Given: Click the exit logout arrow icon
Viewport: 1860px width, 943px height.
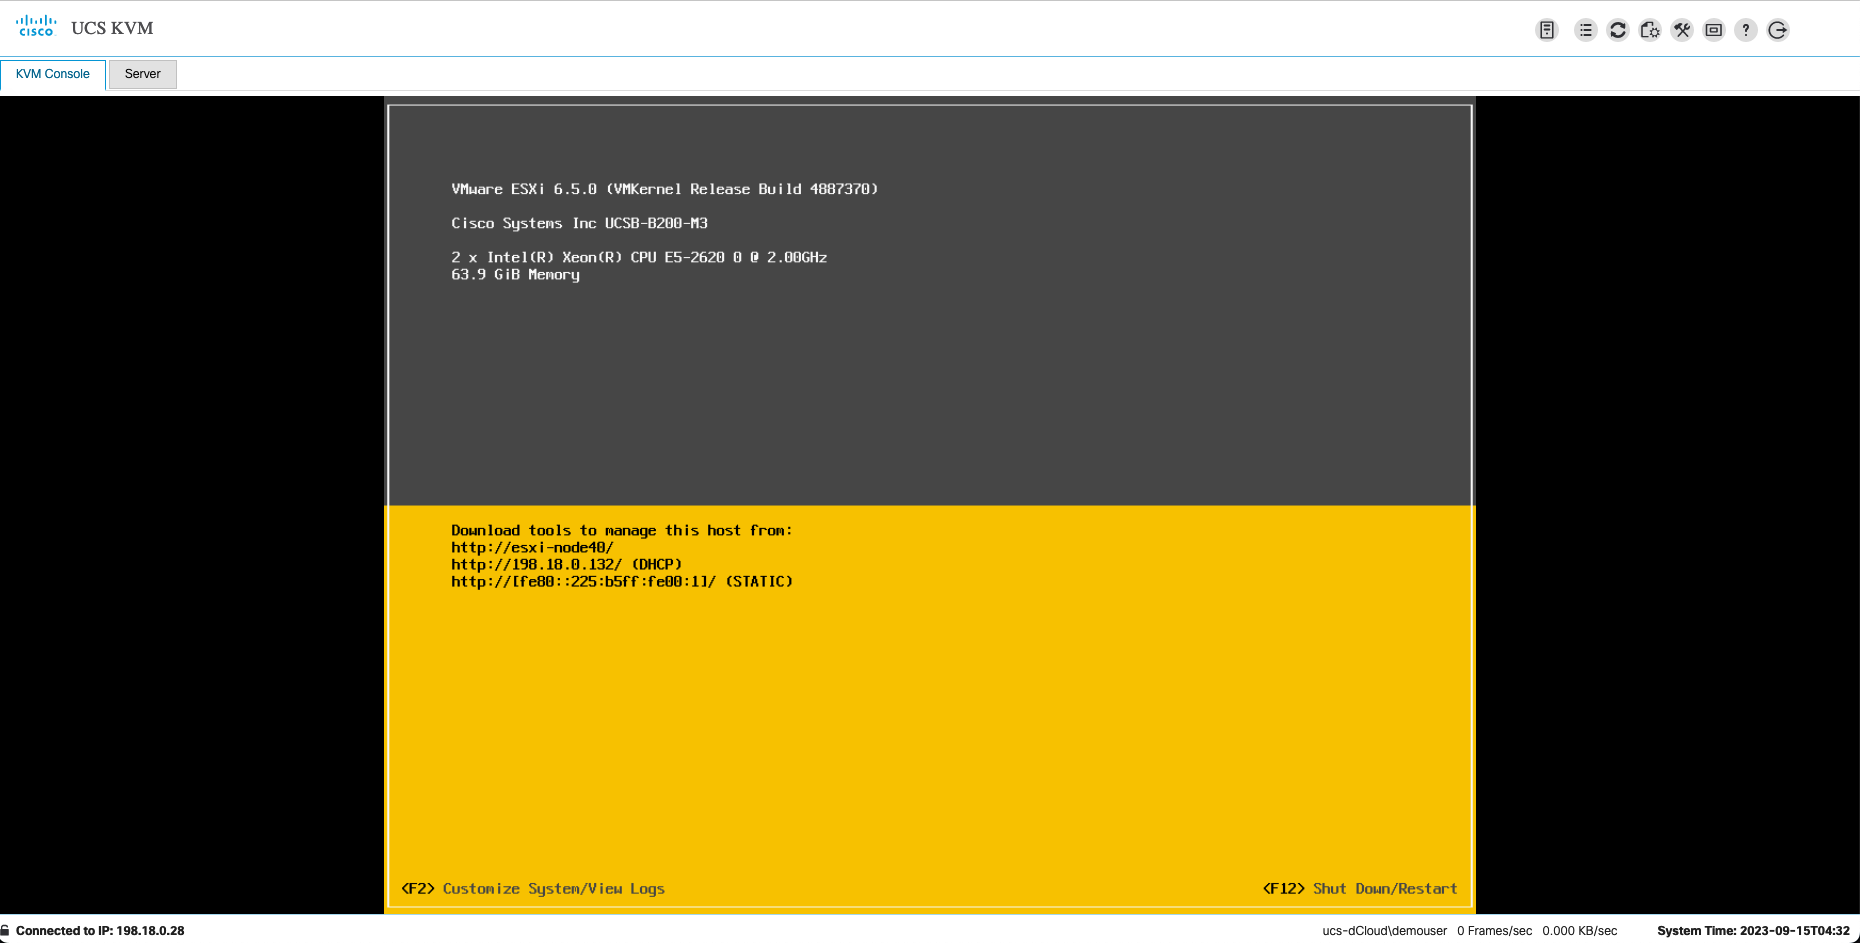Looking at the screenshot, I should [x=1778, y=30].
